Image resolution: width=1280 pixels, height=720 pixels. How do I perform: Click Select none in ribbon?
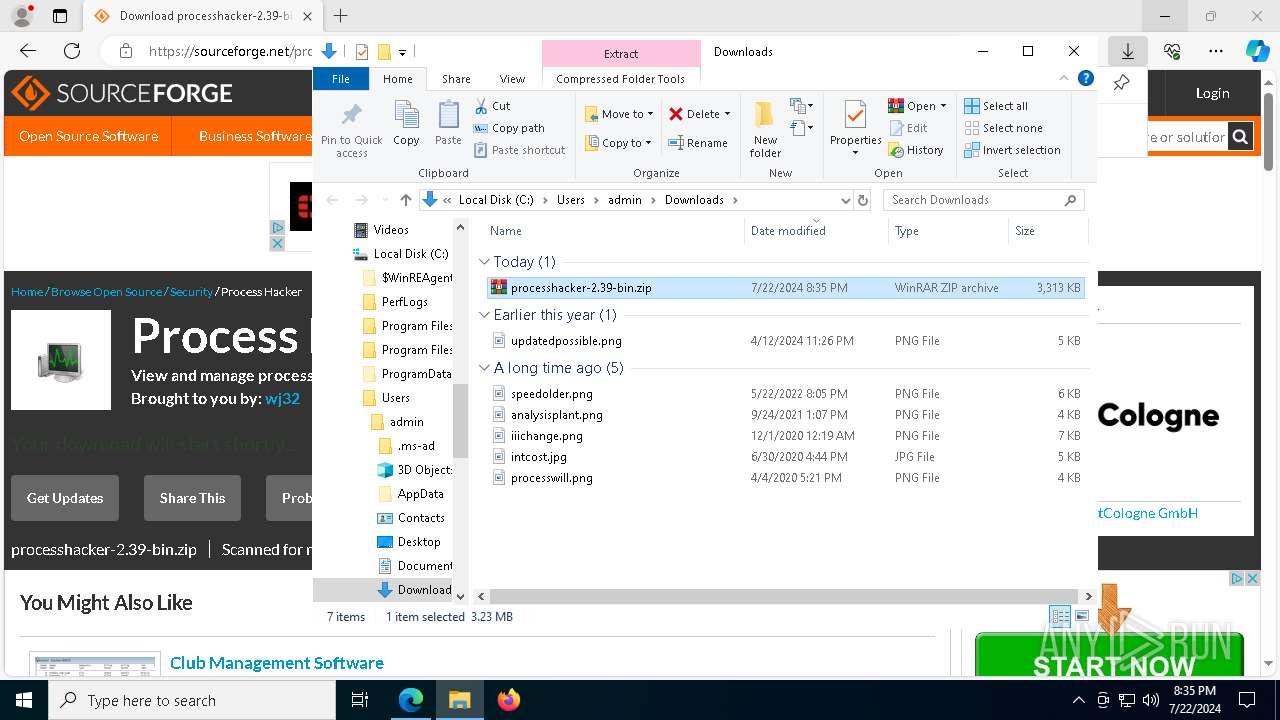click(x=1003, y=128)
